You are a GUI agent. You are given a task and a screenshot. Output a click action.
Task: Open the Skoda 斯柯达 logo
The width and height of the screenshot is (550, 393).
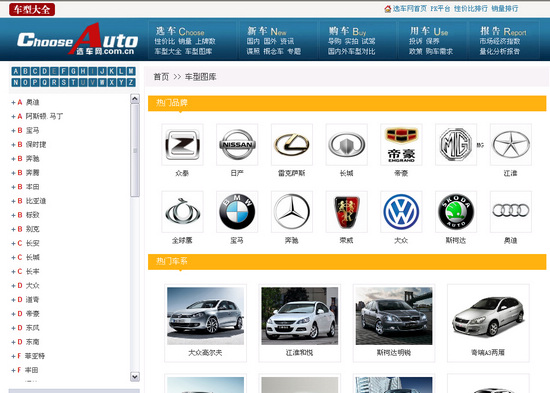click(x=456, y=212)
